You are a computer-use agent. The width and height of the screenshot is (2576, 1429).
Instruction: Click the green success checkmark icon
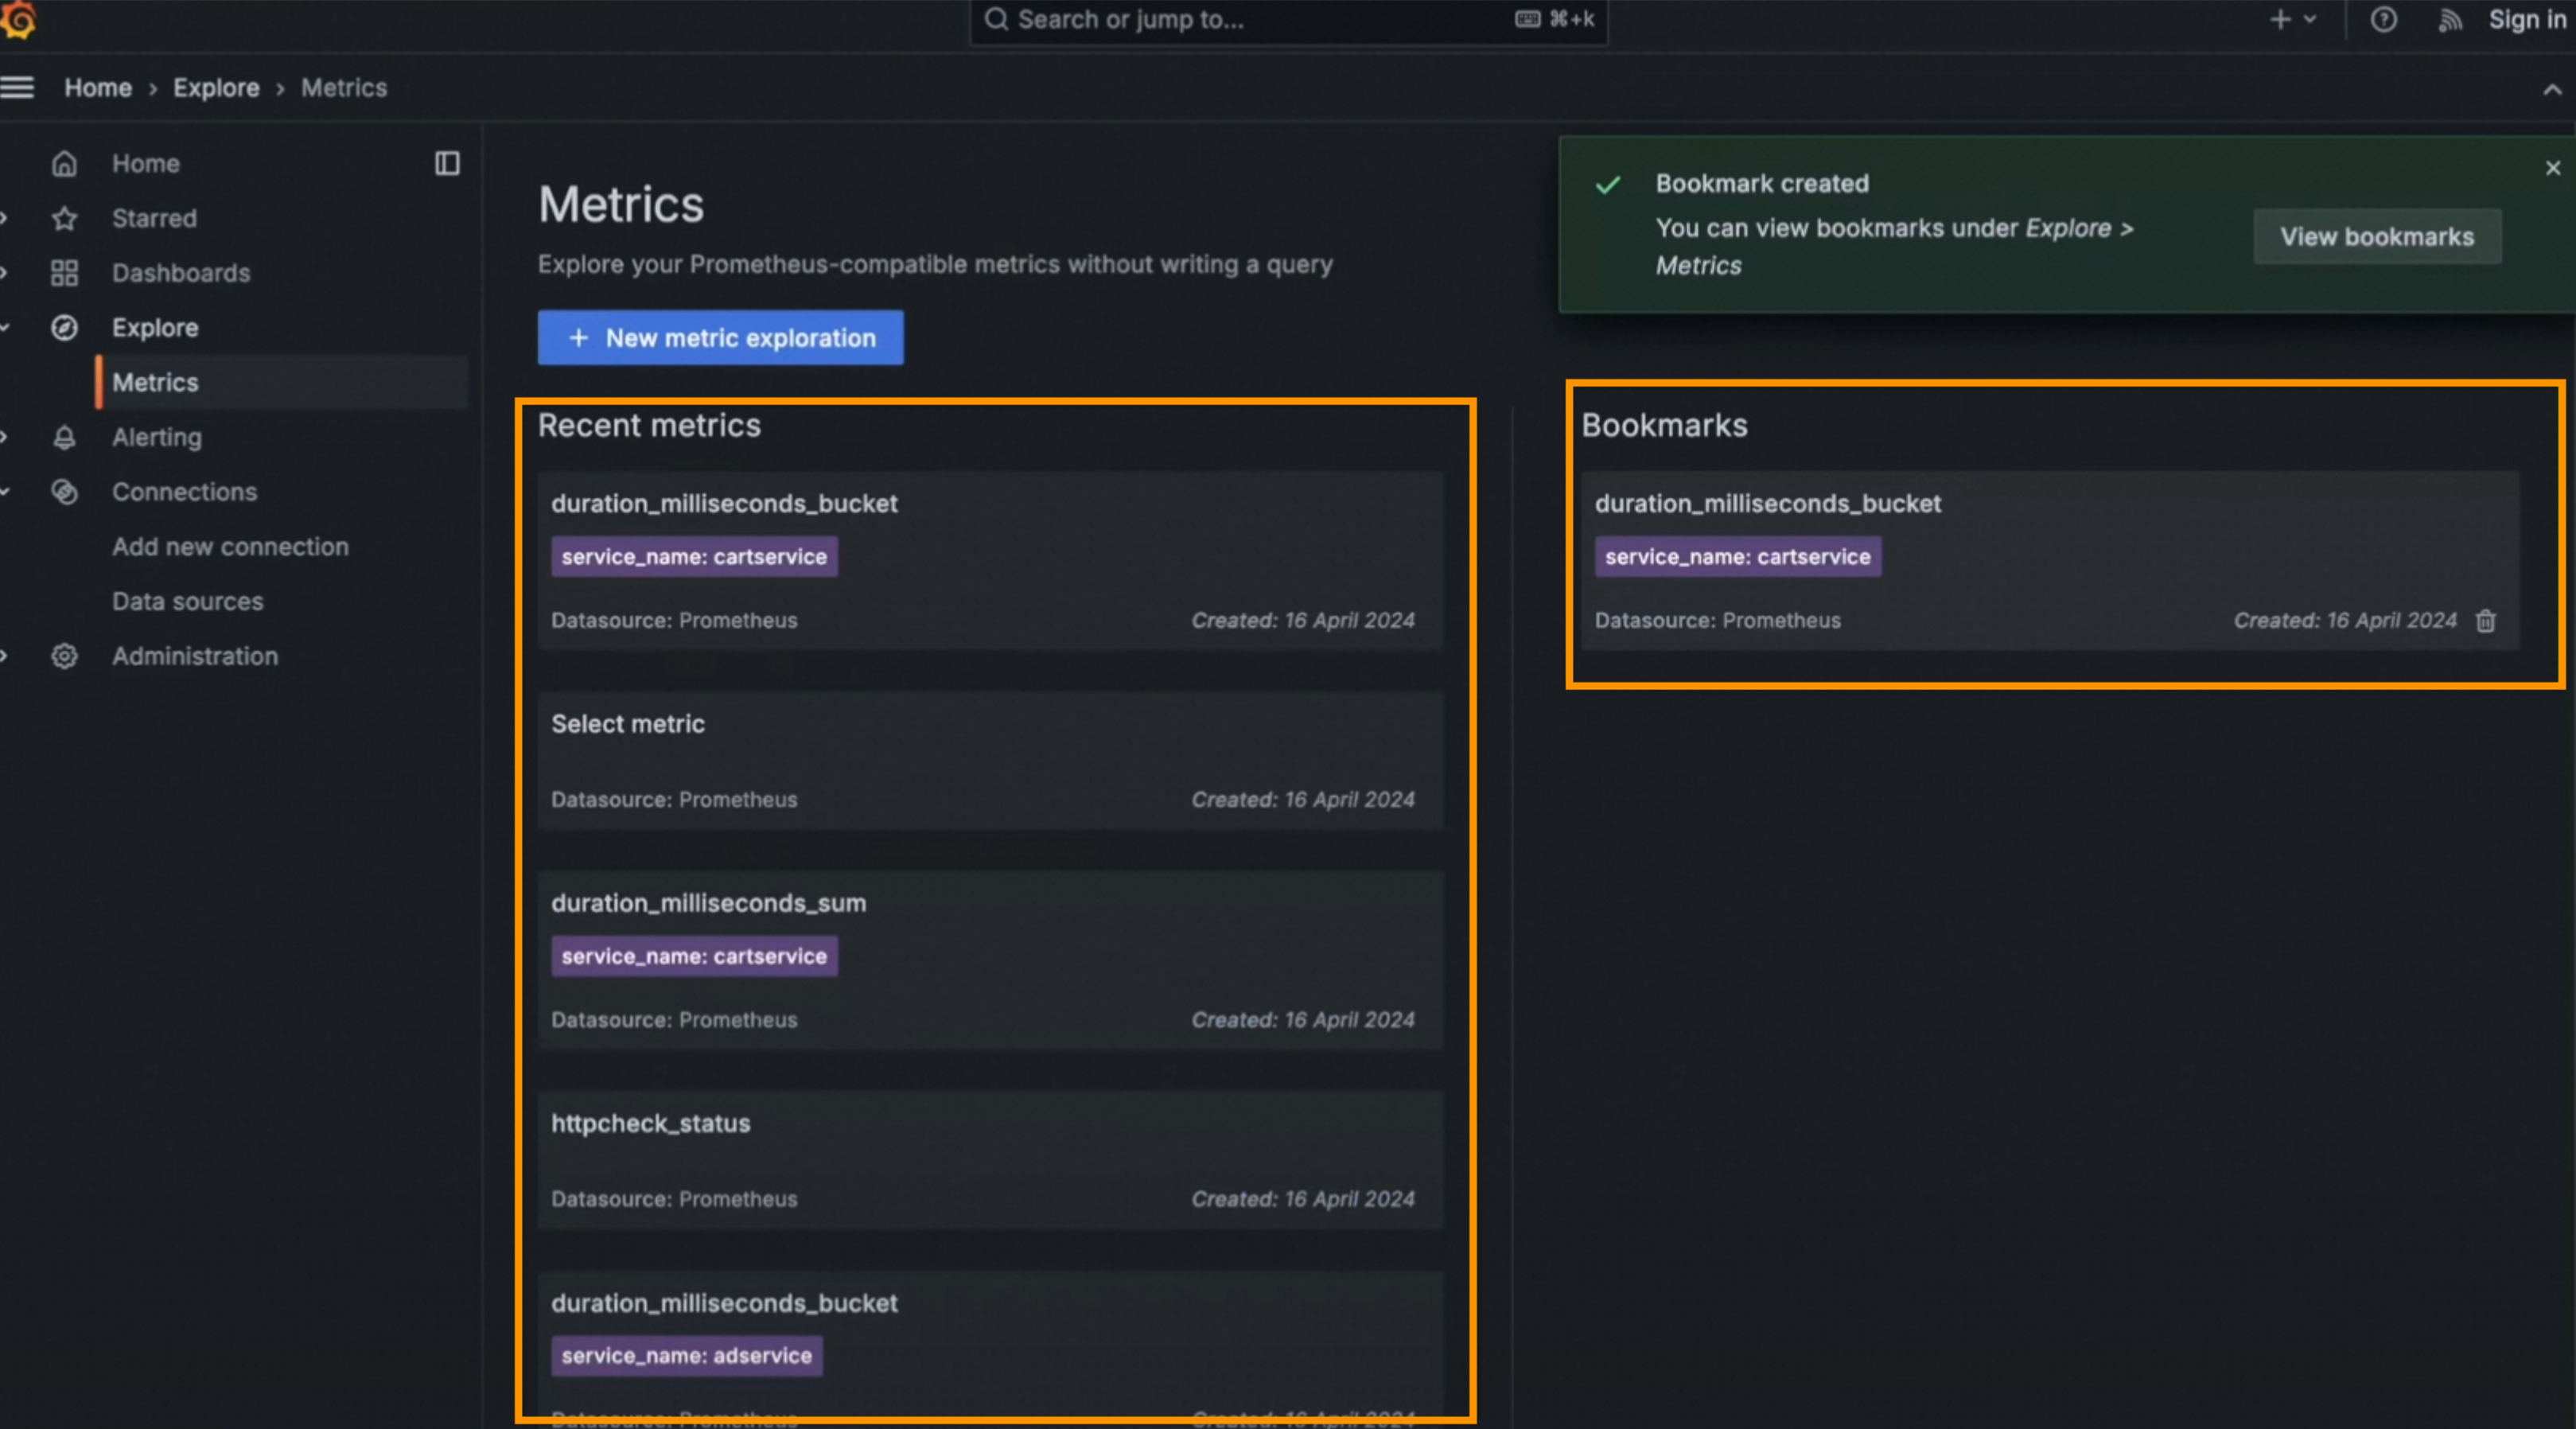(x=1607, y=185)
